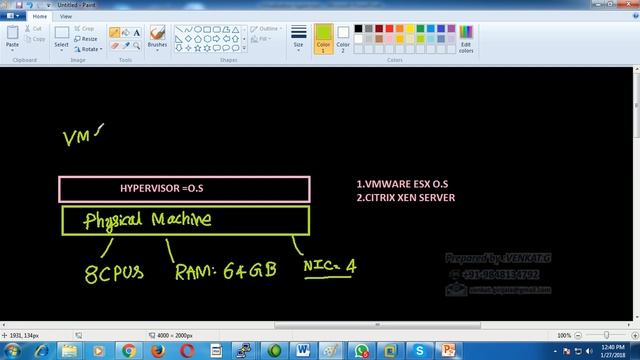
Task: Click the Undo arrow in title bar
Action: [x=29, y=5]
